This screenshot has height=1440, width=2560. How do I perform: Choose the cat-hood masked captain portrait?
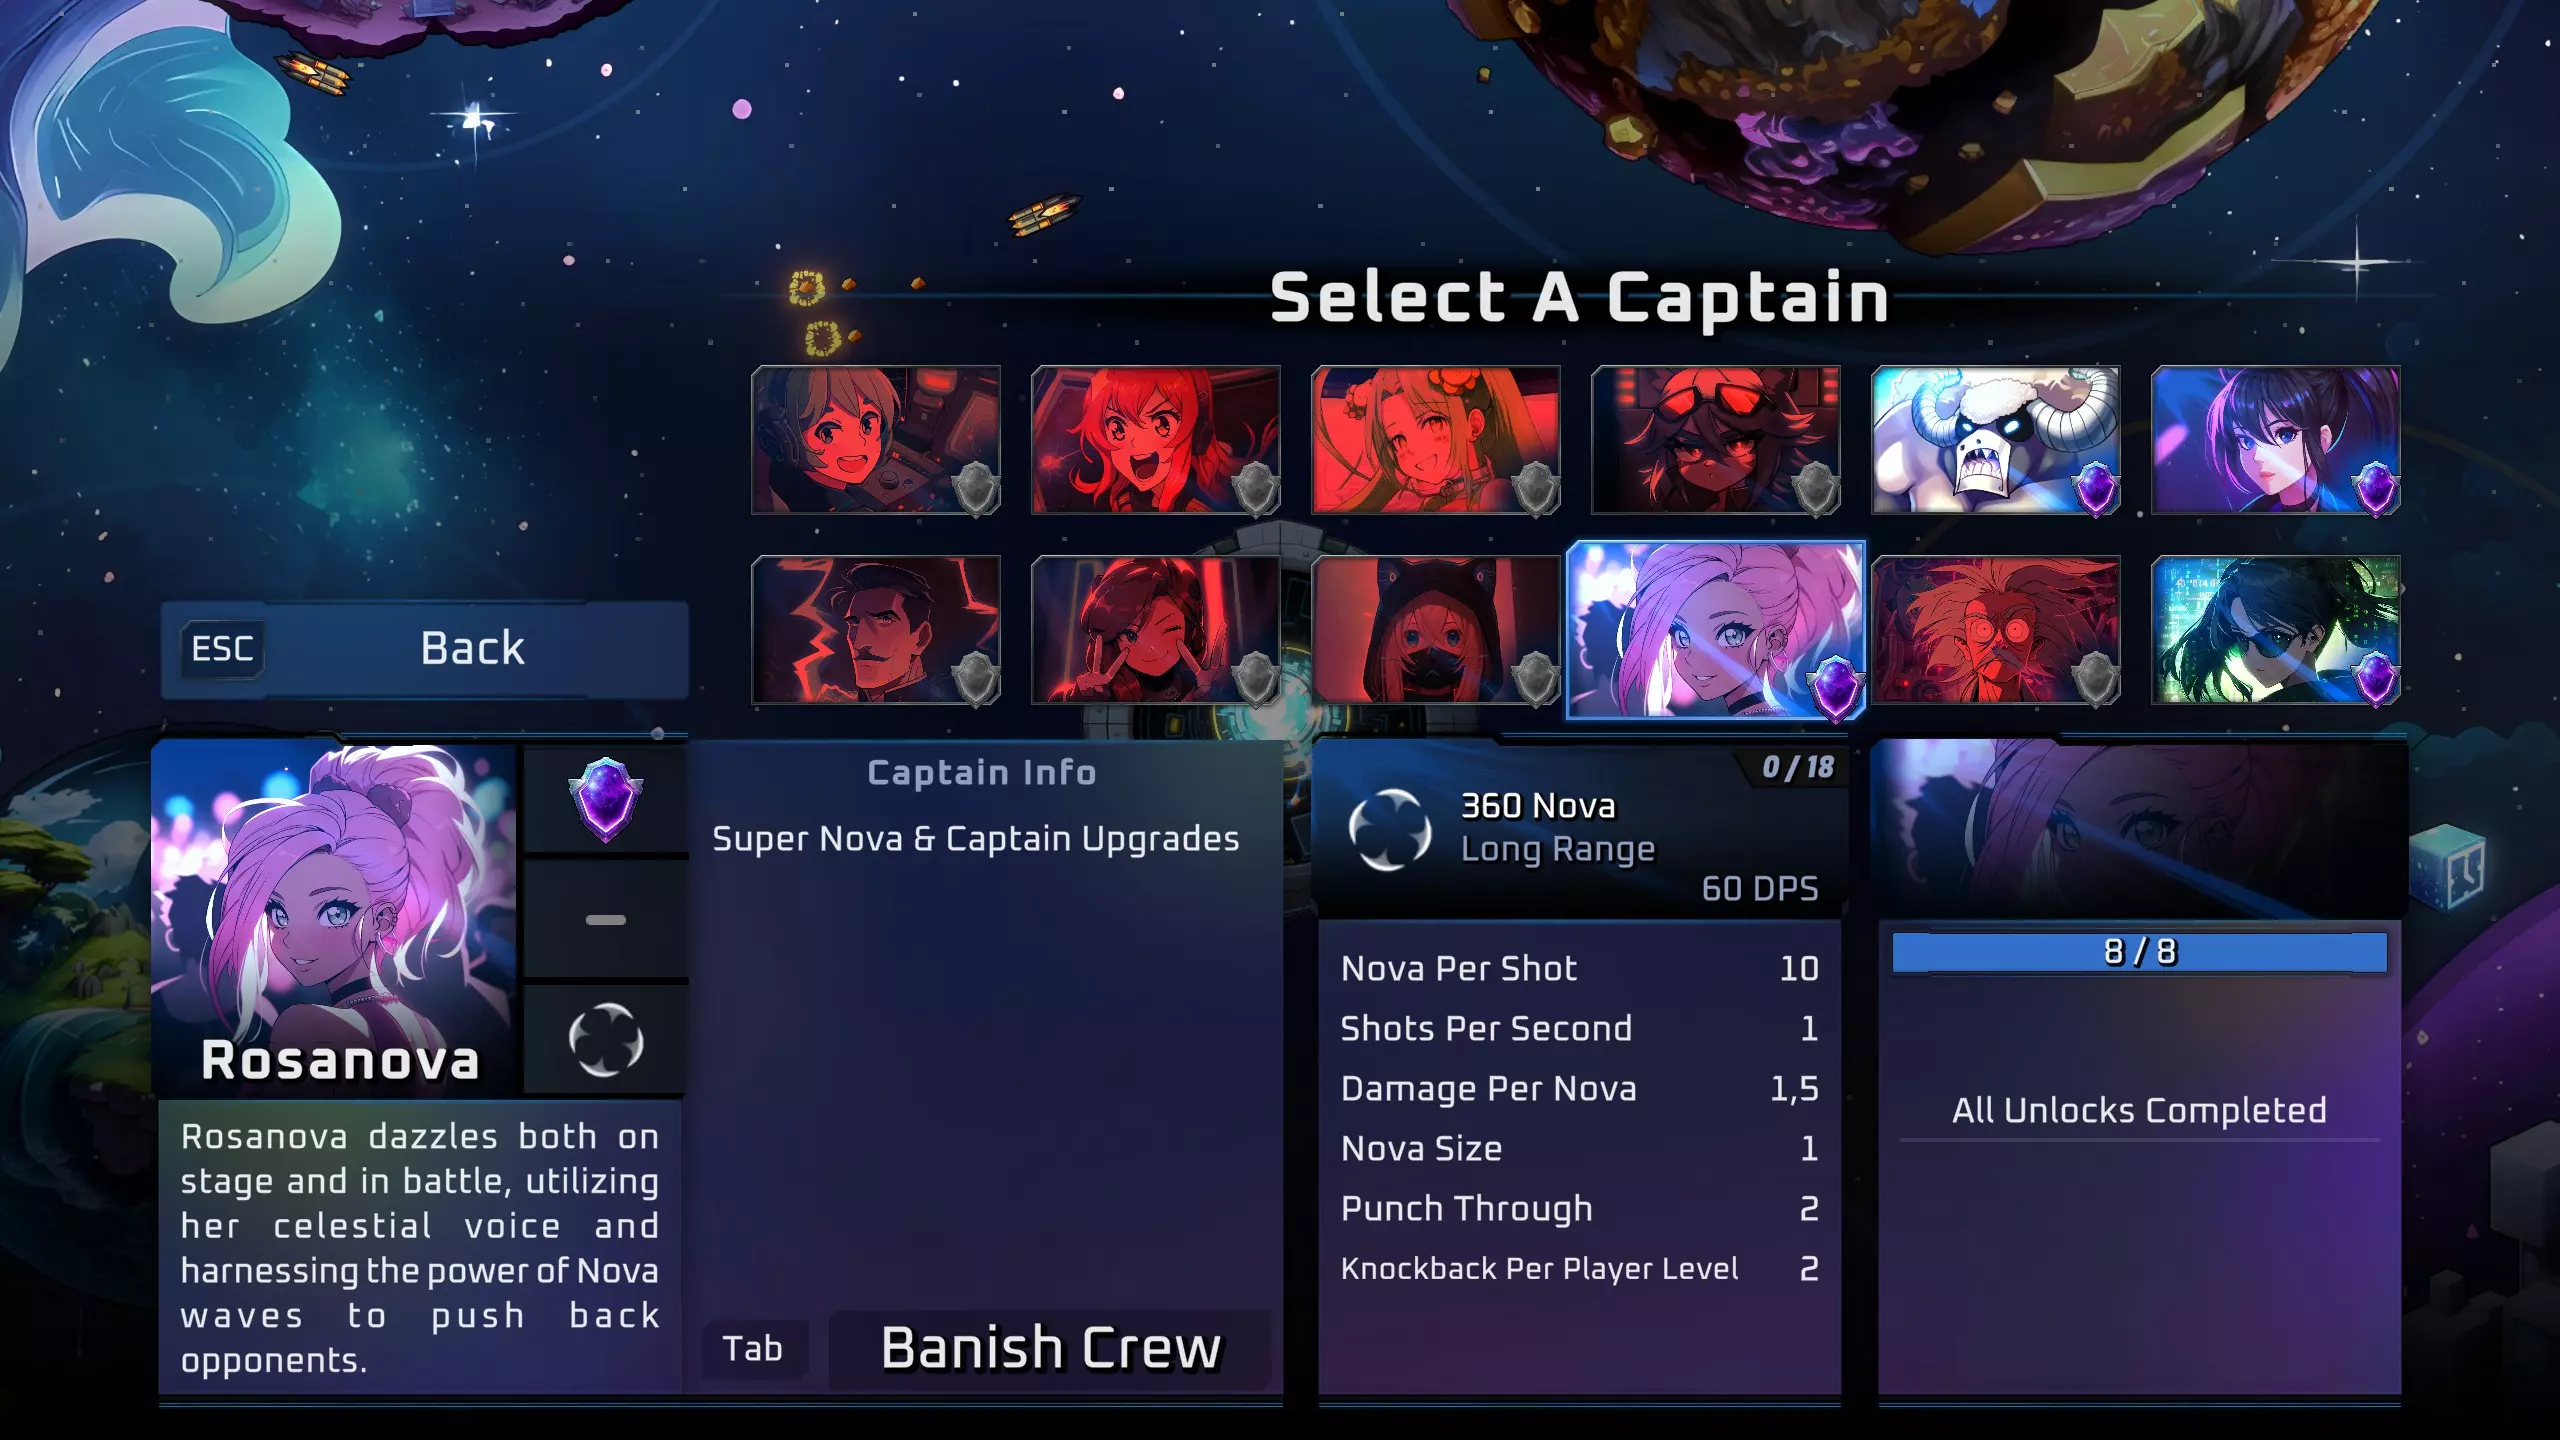tap(1435, 630)
